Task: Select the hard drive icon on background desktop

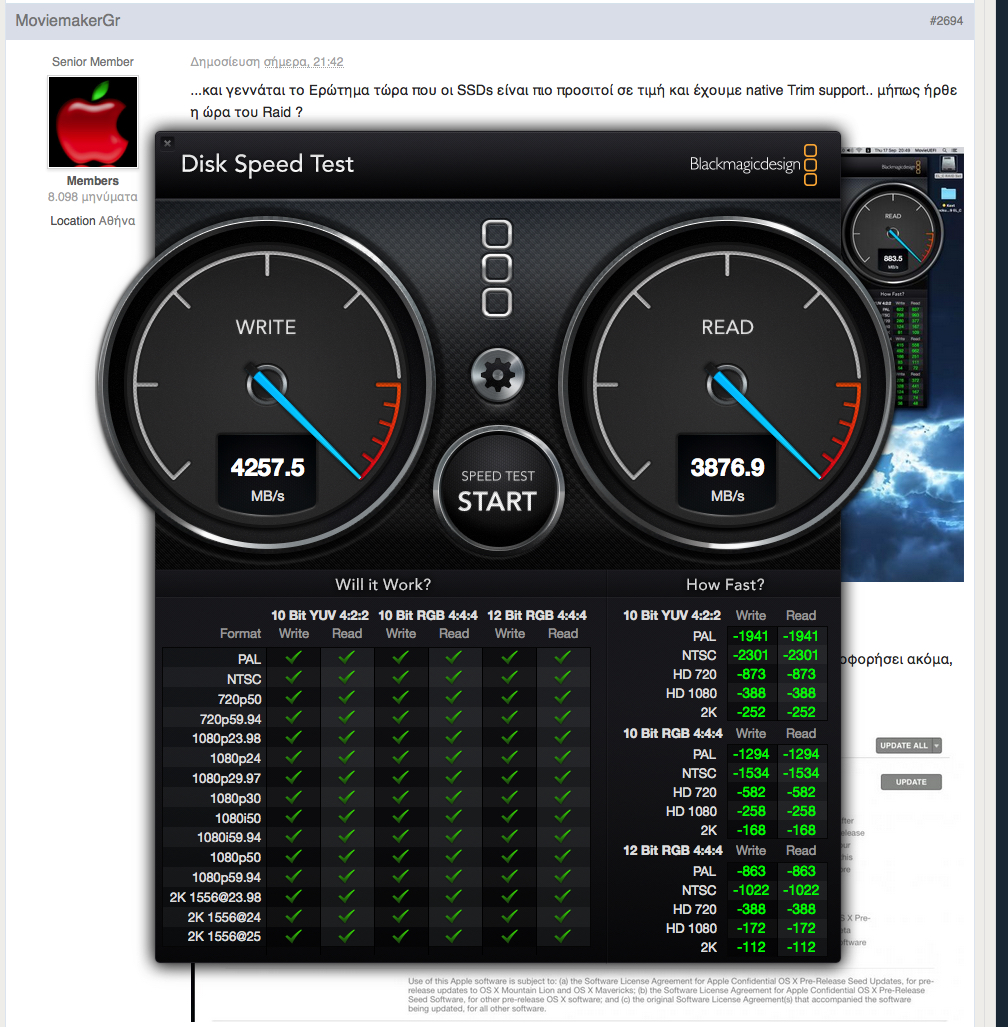Action: [948, 164]
